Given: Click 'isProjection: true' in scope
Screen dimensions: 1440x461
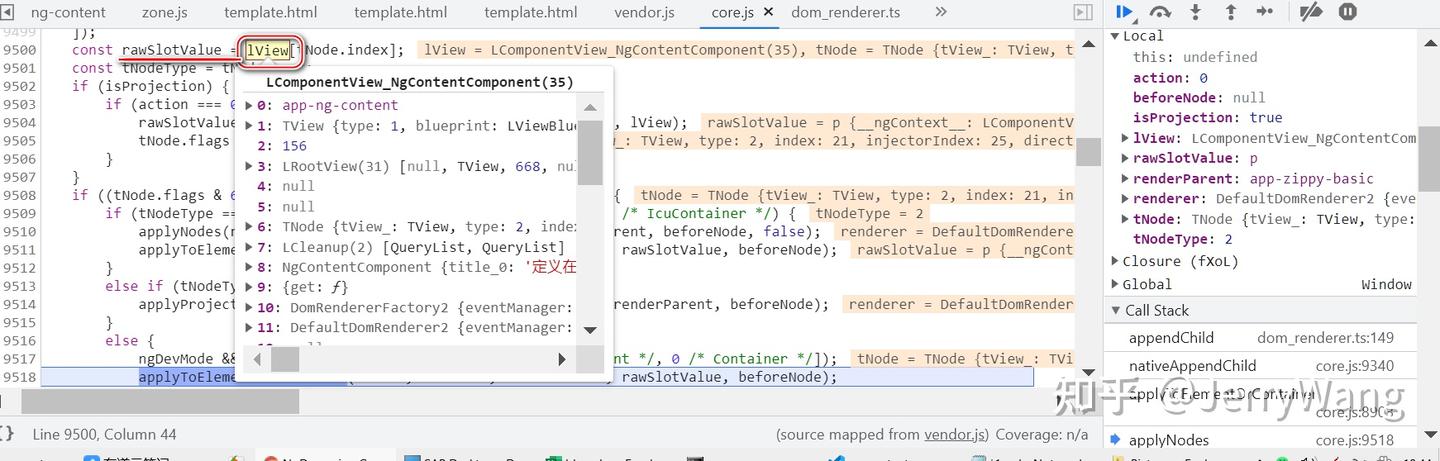Looking at the screenshot, I should [x=1208, y=117].
